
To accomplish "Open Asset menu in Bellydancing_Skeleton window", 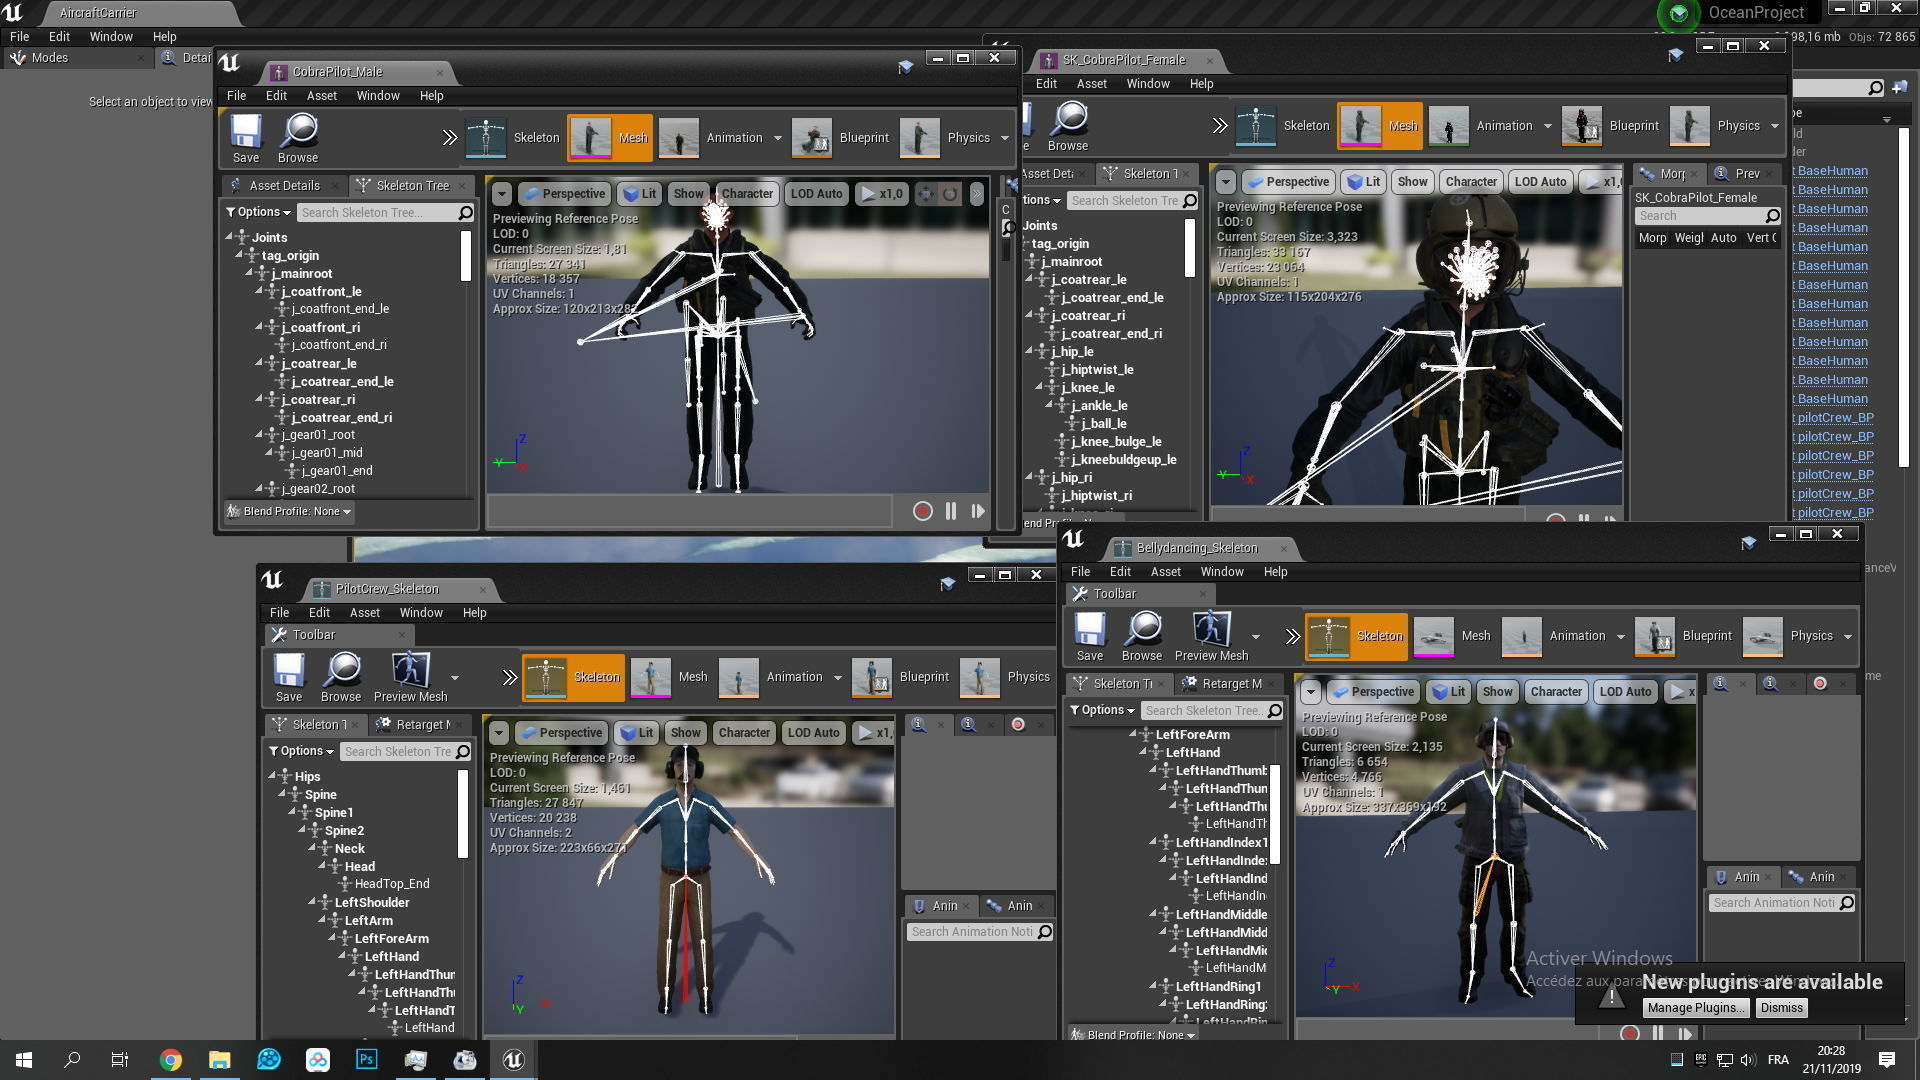I will tap(1165, 572).
